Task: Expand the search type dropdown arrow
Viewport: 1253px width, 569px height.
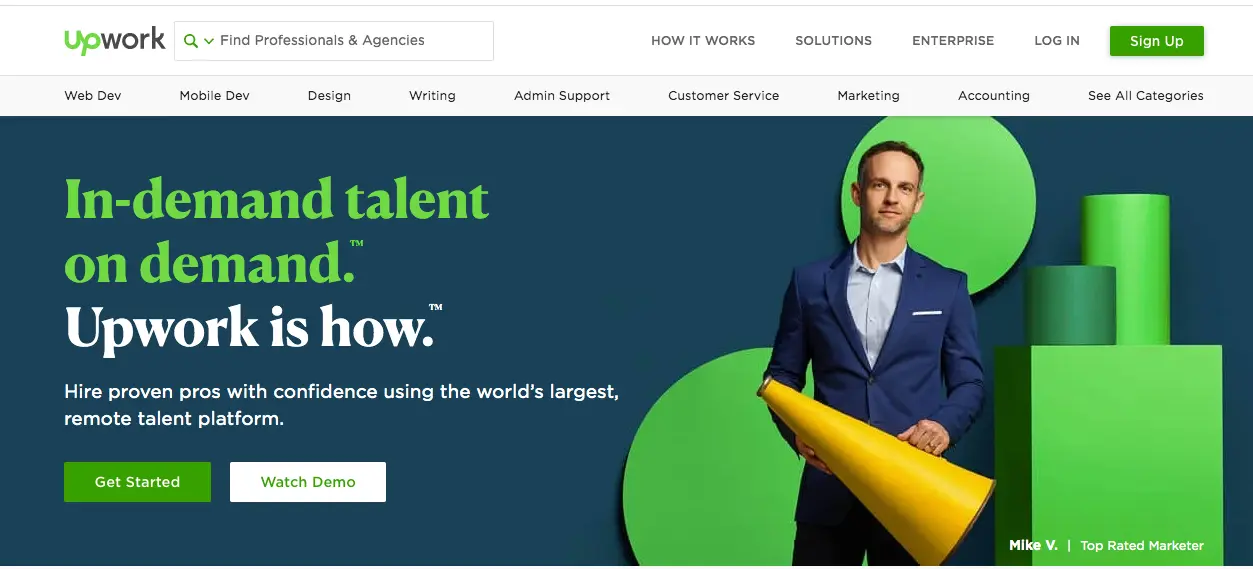Action: pyautogui.click(x=209, y=41)
